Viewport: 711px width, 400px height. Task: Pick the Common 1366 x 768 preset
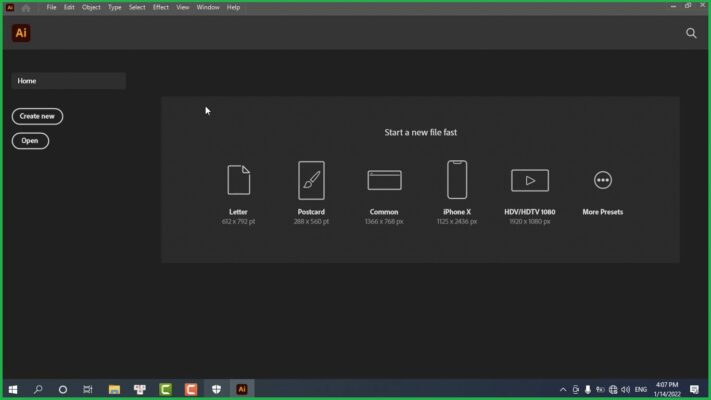(x=384, y=180)
